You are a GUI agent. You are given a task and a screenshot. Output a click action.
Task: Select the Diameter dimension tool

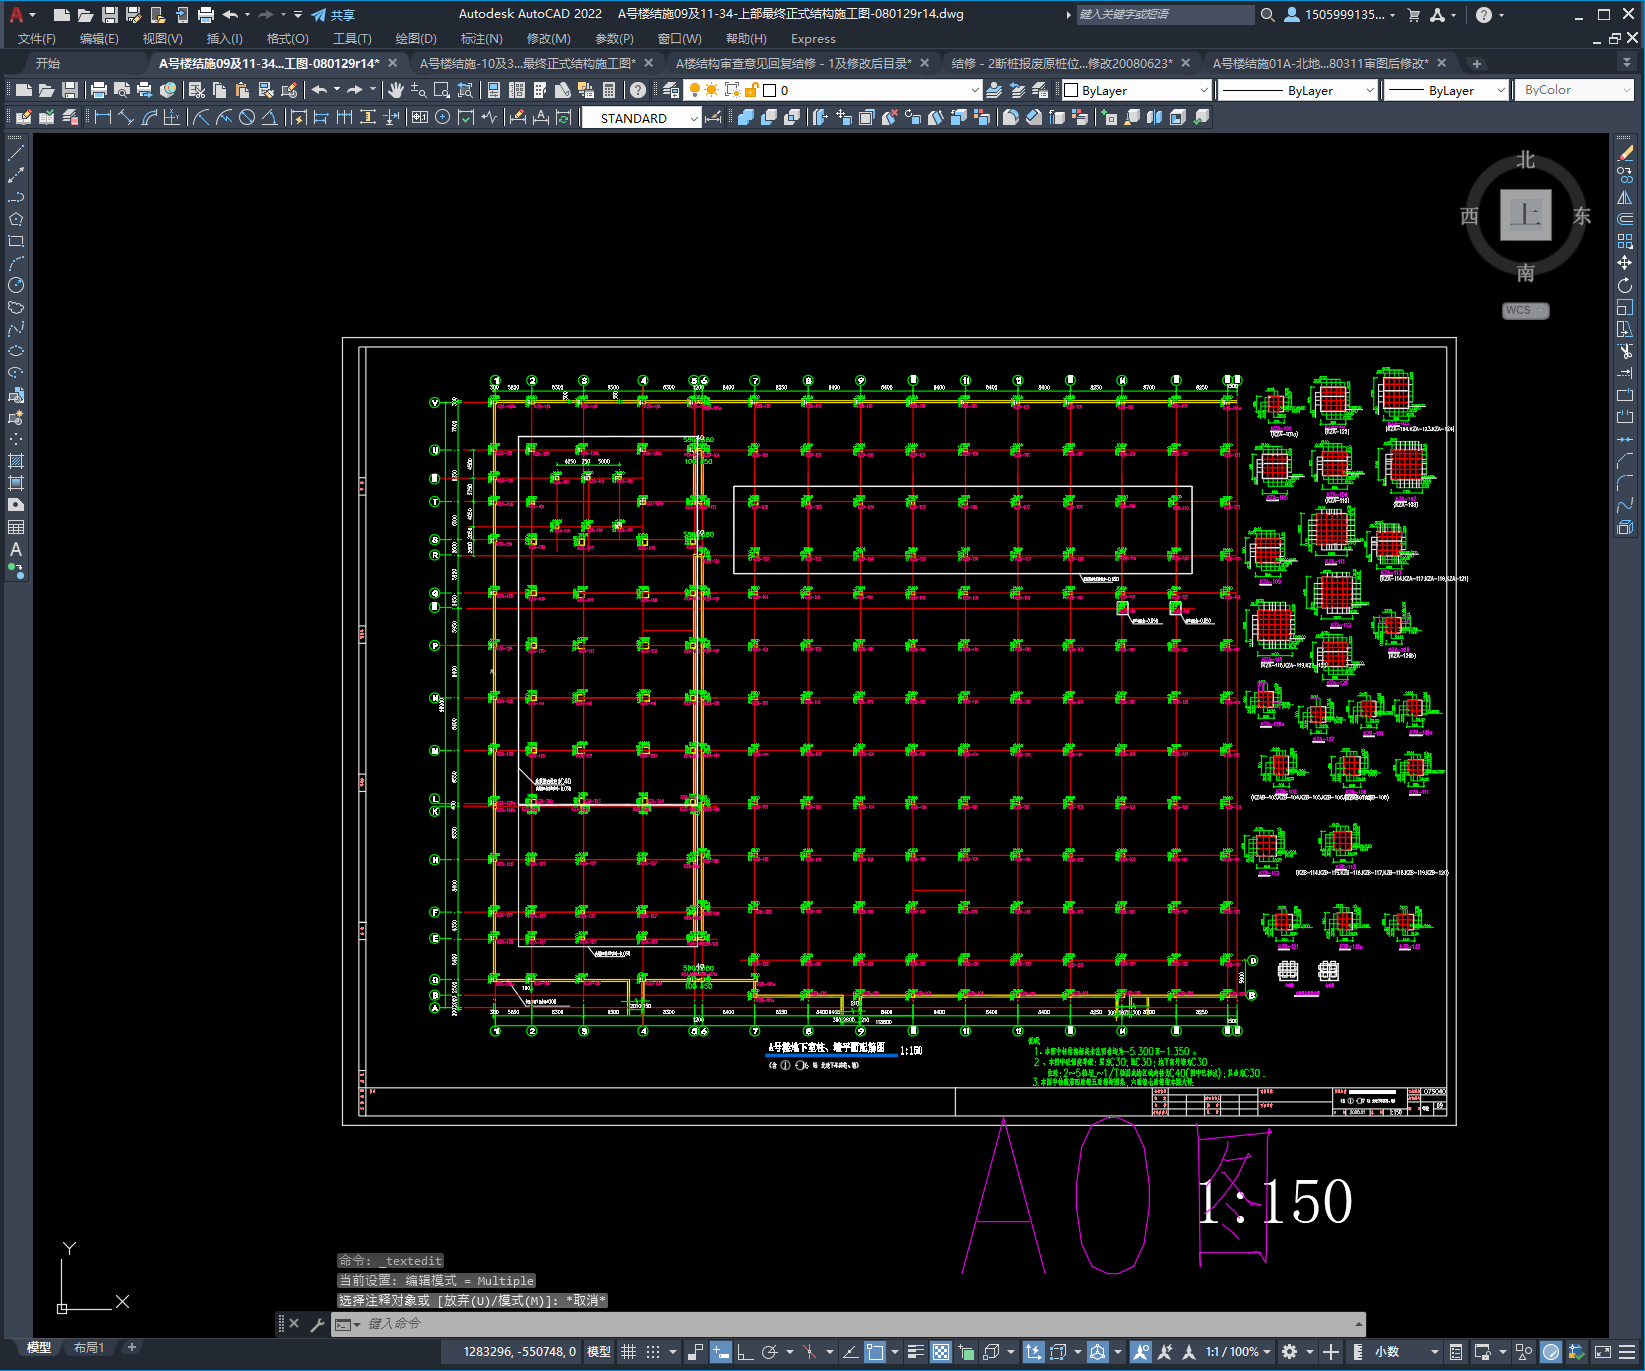click(x=247, y=117)
